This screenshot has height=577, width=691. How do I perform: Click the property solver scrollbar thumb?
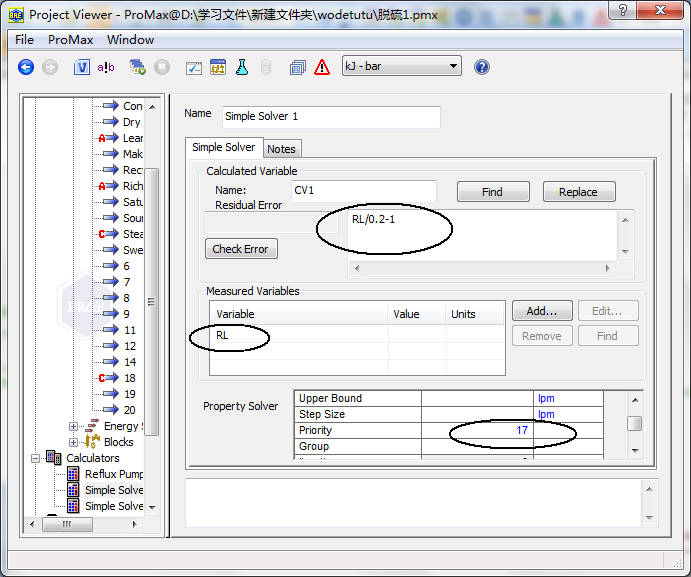point(635,423)
